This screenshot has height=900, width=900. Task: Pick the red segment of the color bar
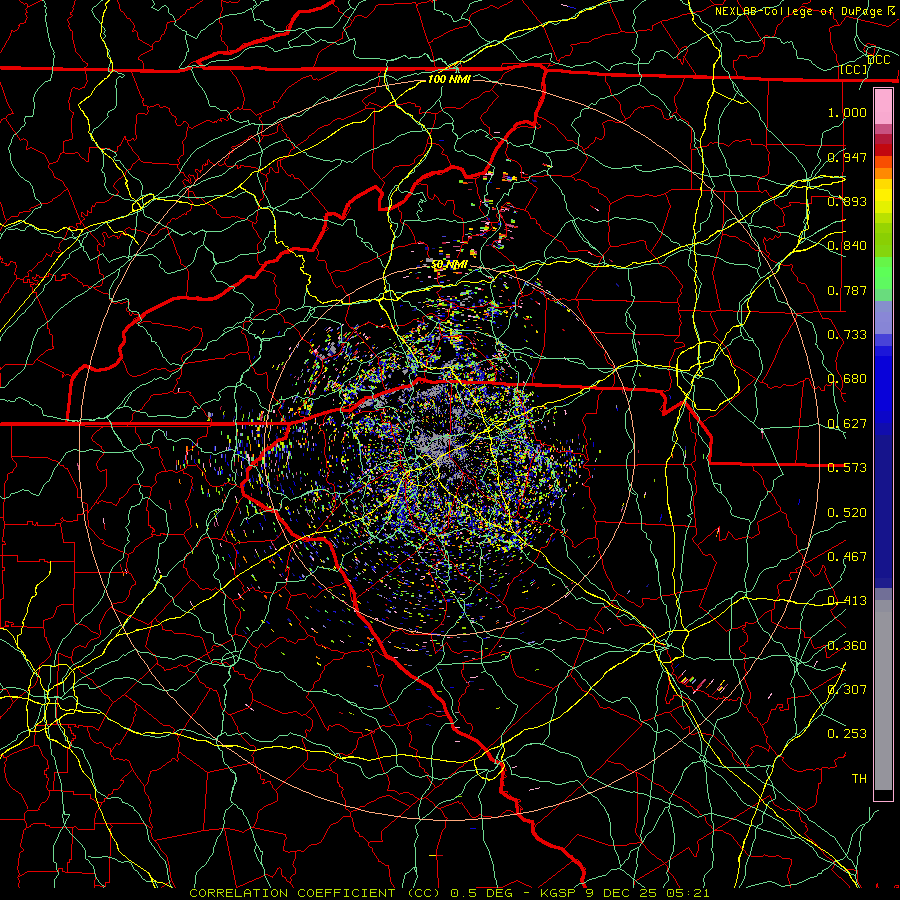[x=883, y=150]
